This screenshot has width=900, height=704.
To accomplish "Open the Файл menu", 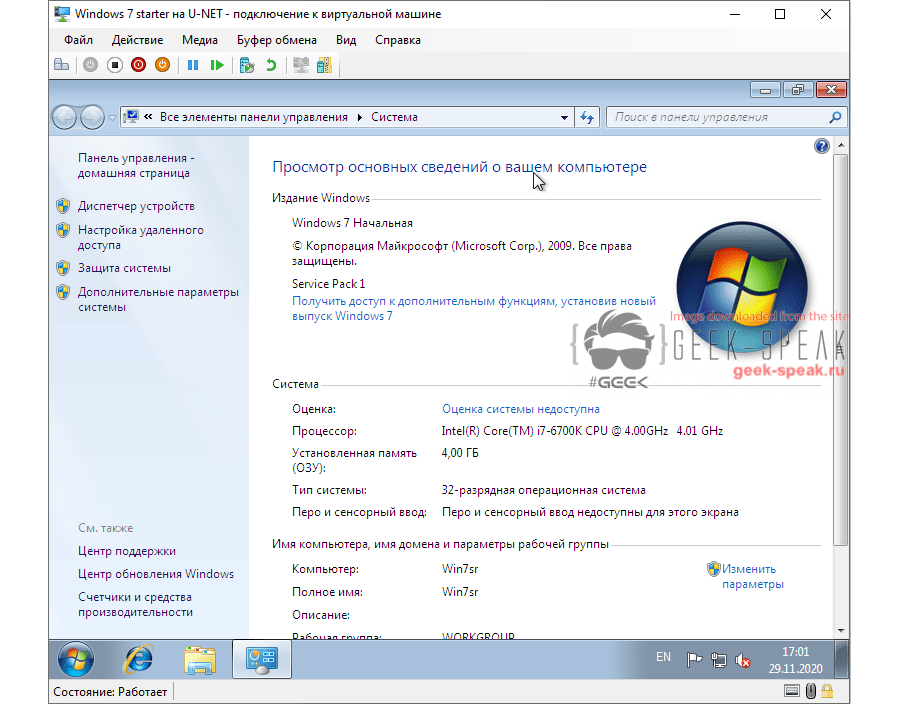I will 79,40.
